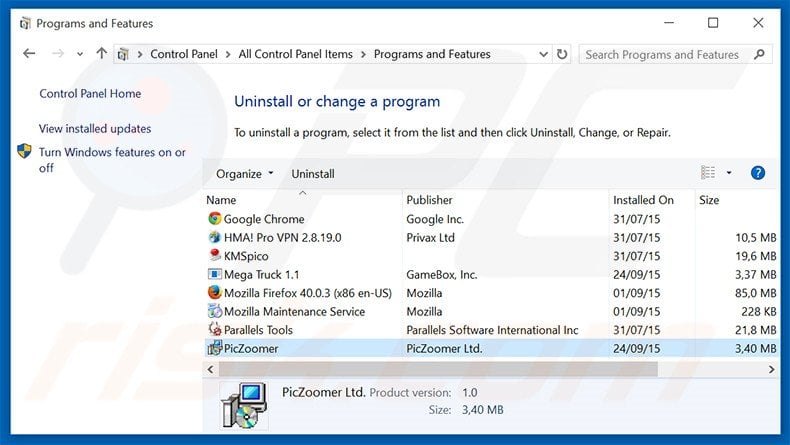The height and width of the screenshot is (445, 790).
Task: Click Control Panel in the breadcrumb
Action: click(x=184, y=54)
